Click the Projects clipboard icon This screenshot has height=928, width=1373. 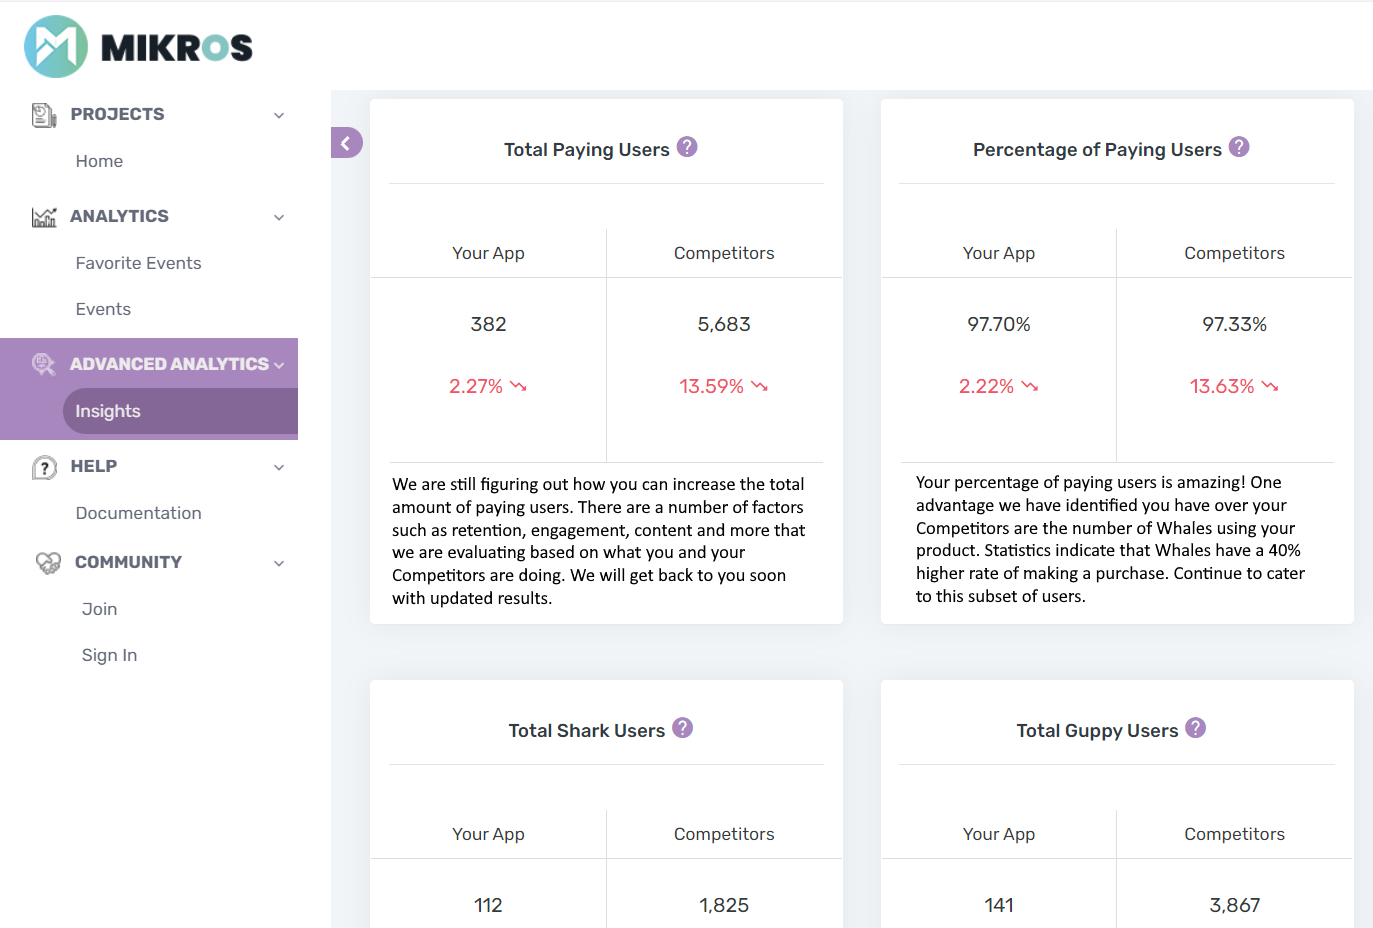[44, 115]
